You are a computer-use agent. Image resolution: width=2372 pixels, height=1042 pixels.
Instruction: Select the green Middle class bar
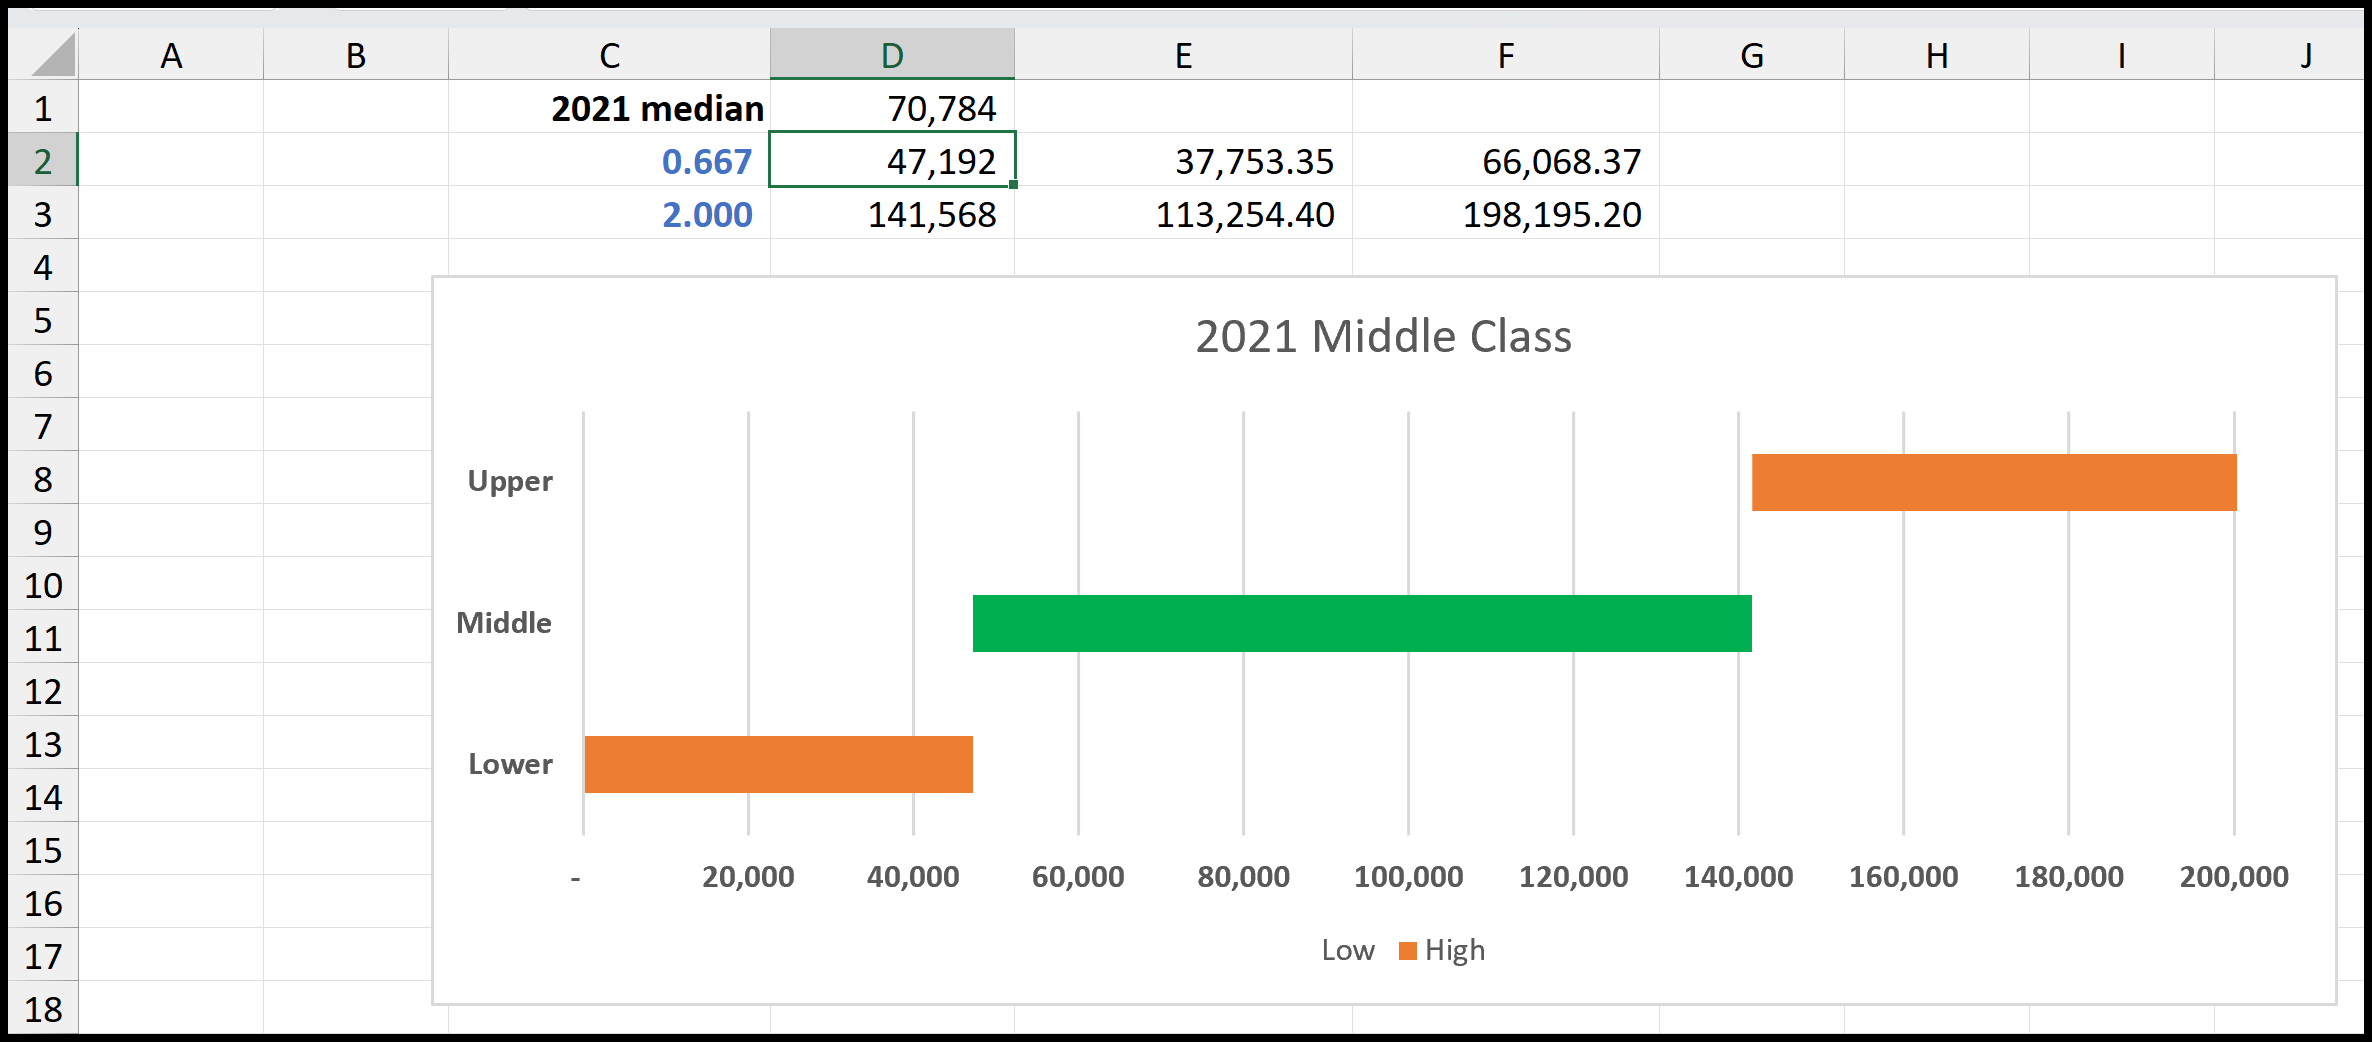[1360, 623]
